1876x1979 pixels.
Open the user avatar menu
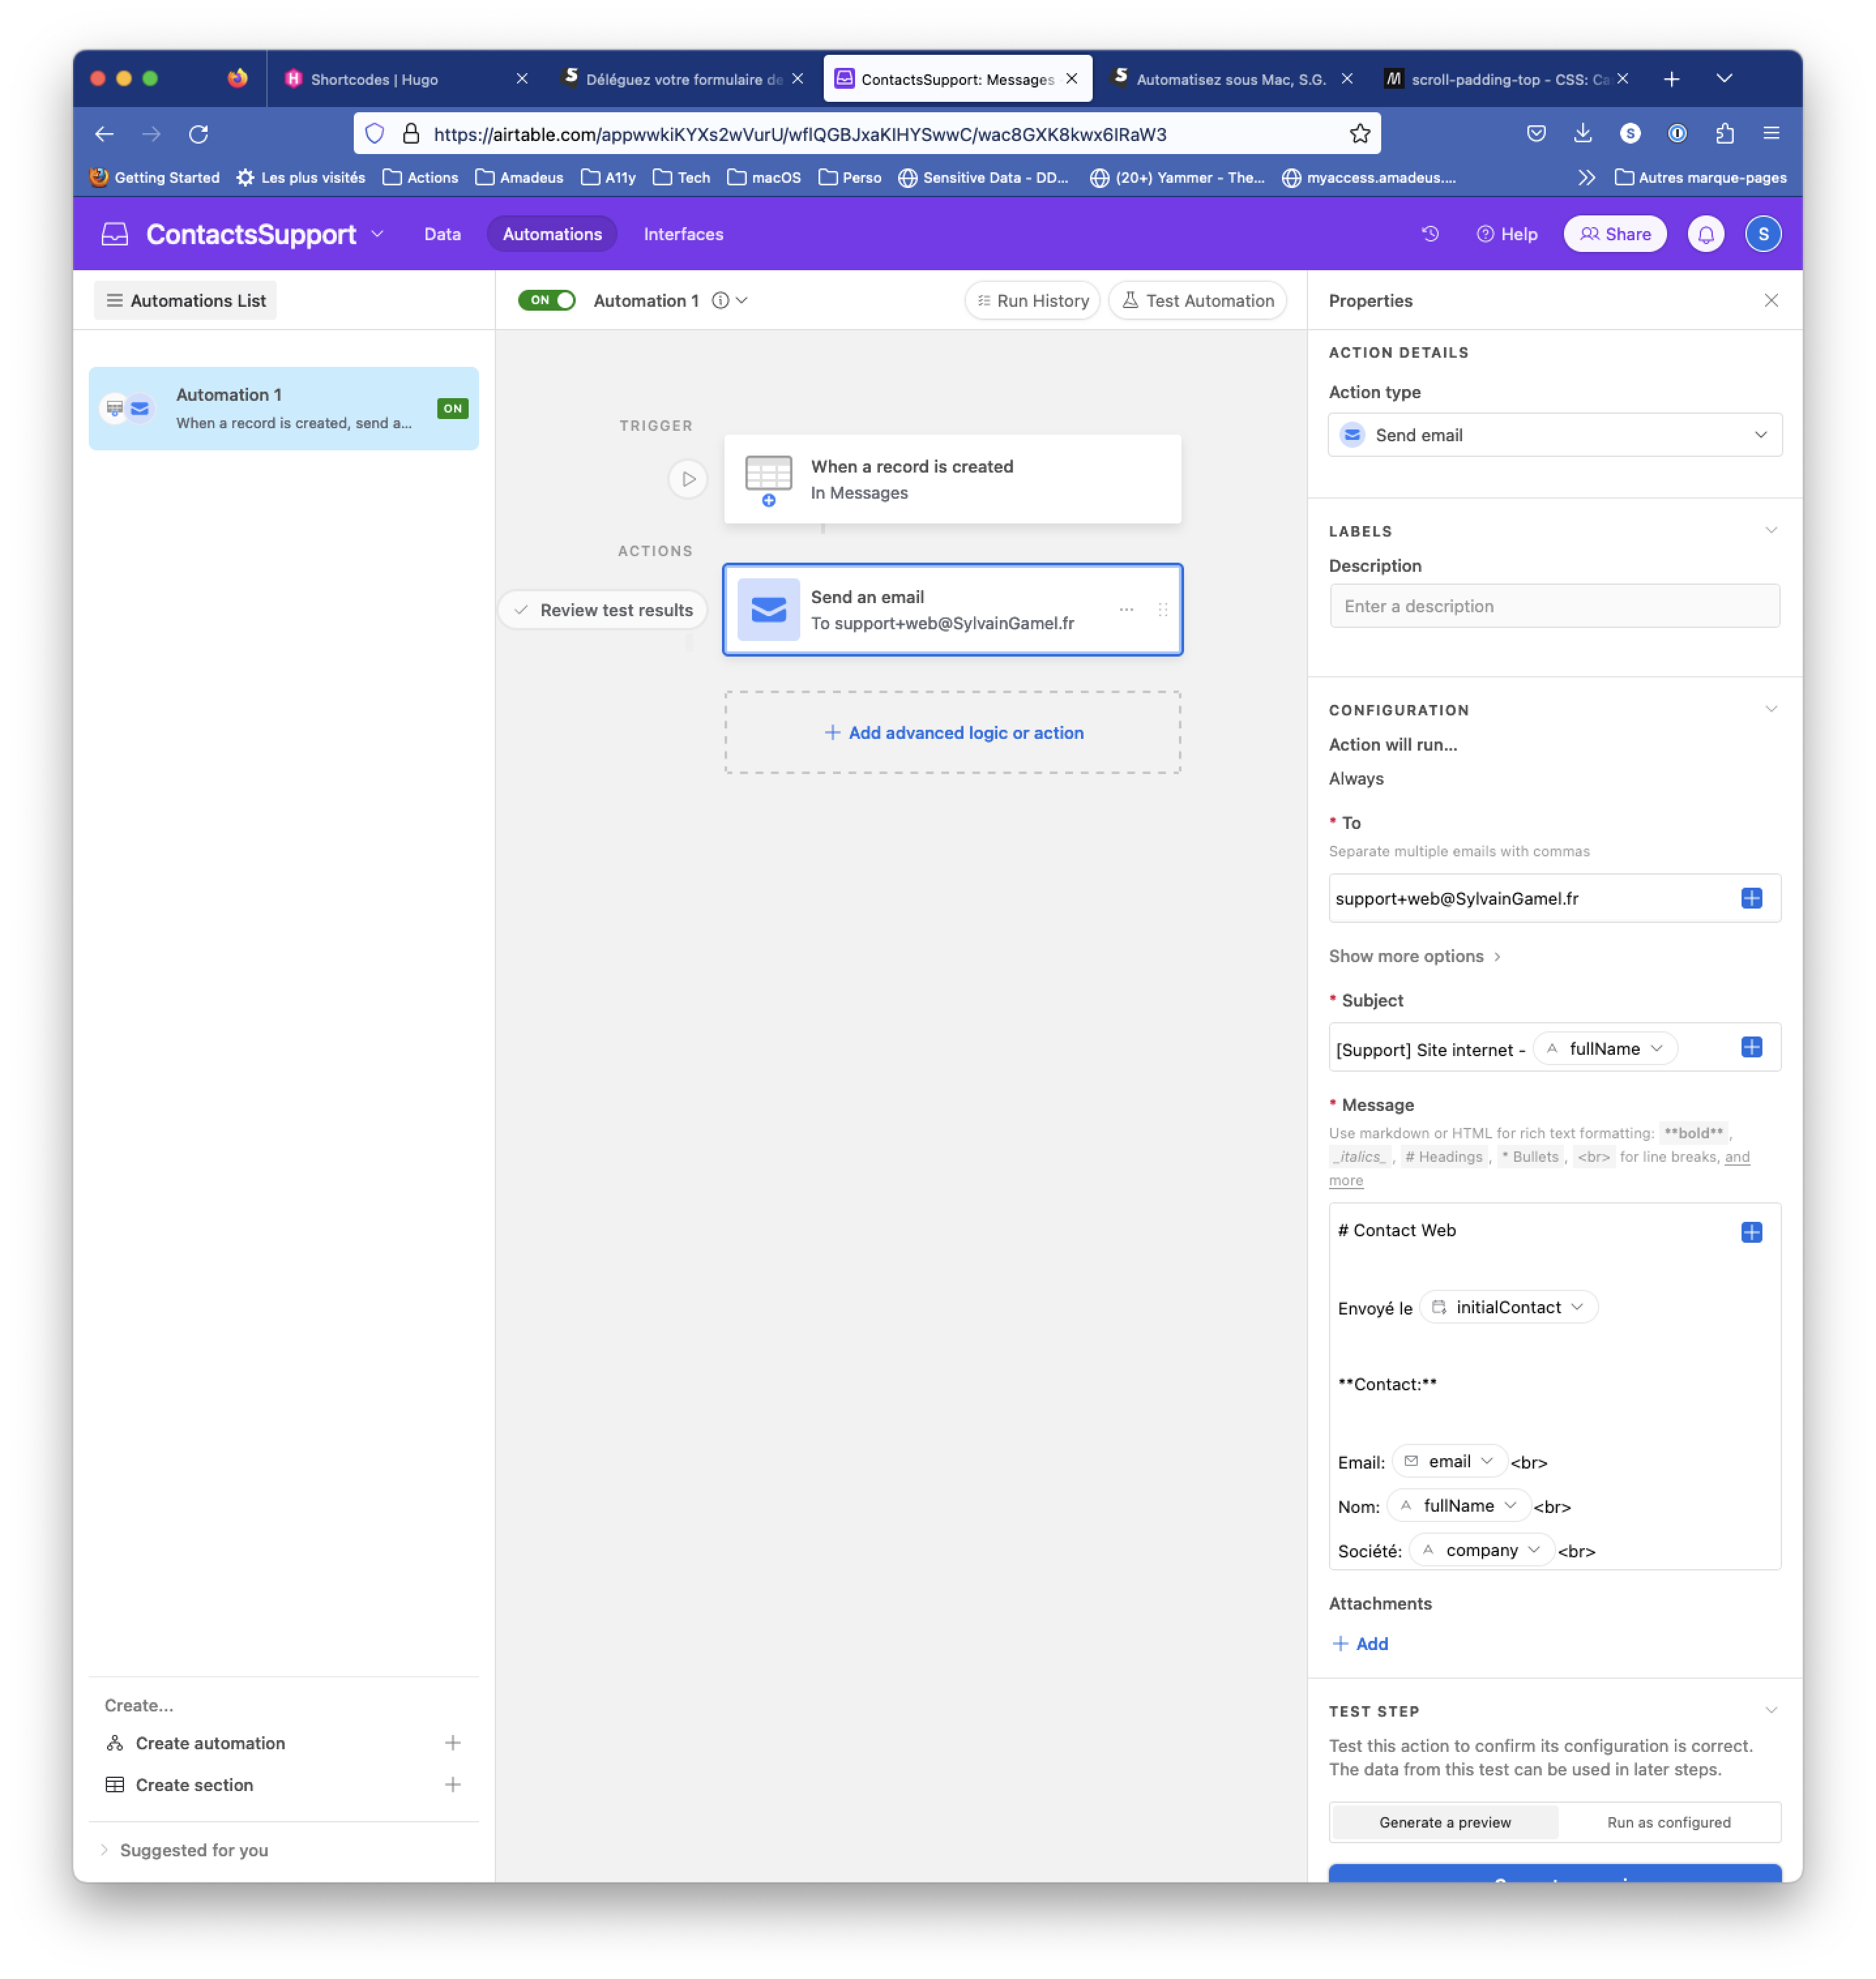click(1764, 233)
